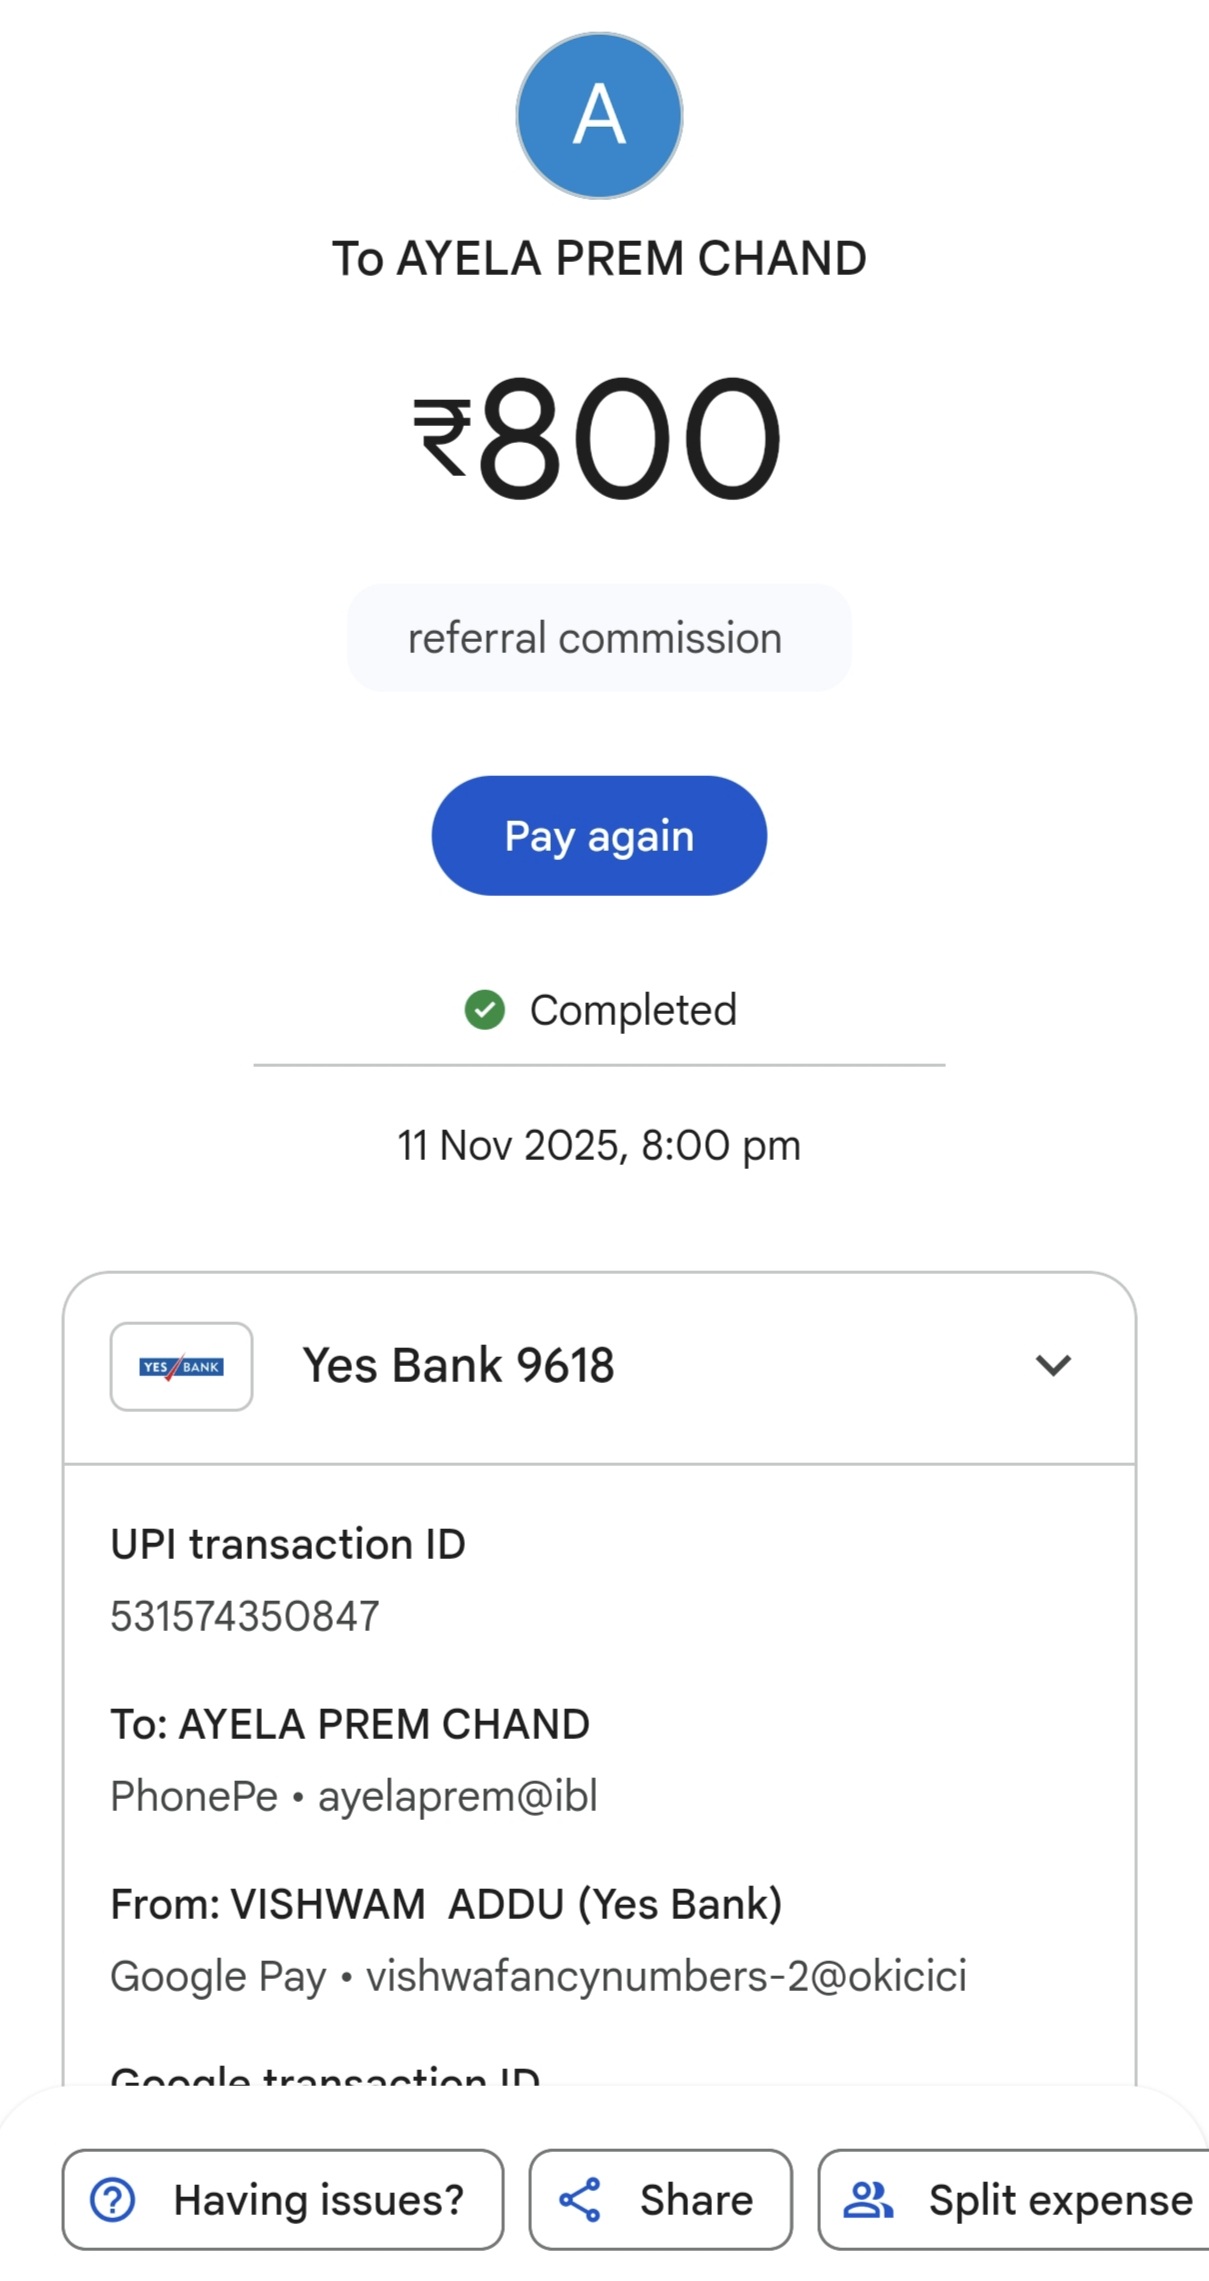Tap the Yes Bank 9618 account name
The image size is (1209, 2281).
pyautogui.click(x=458, y=1365)
